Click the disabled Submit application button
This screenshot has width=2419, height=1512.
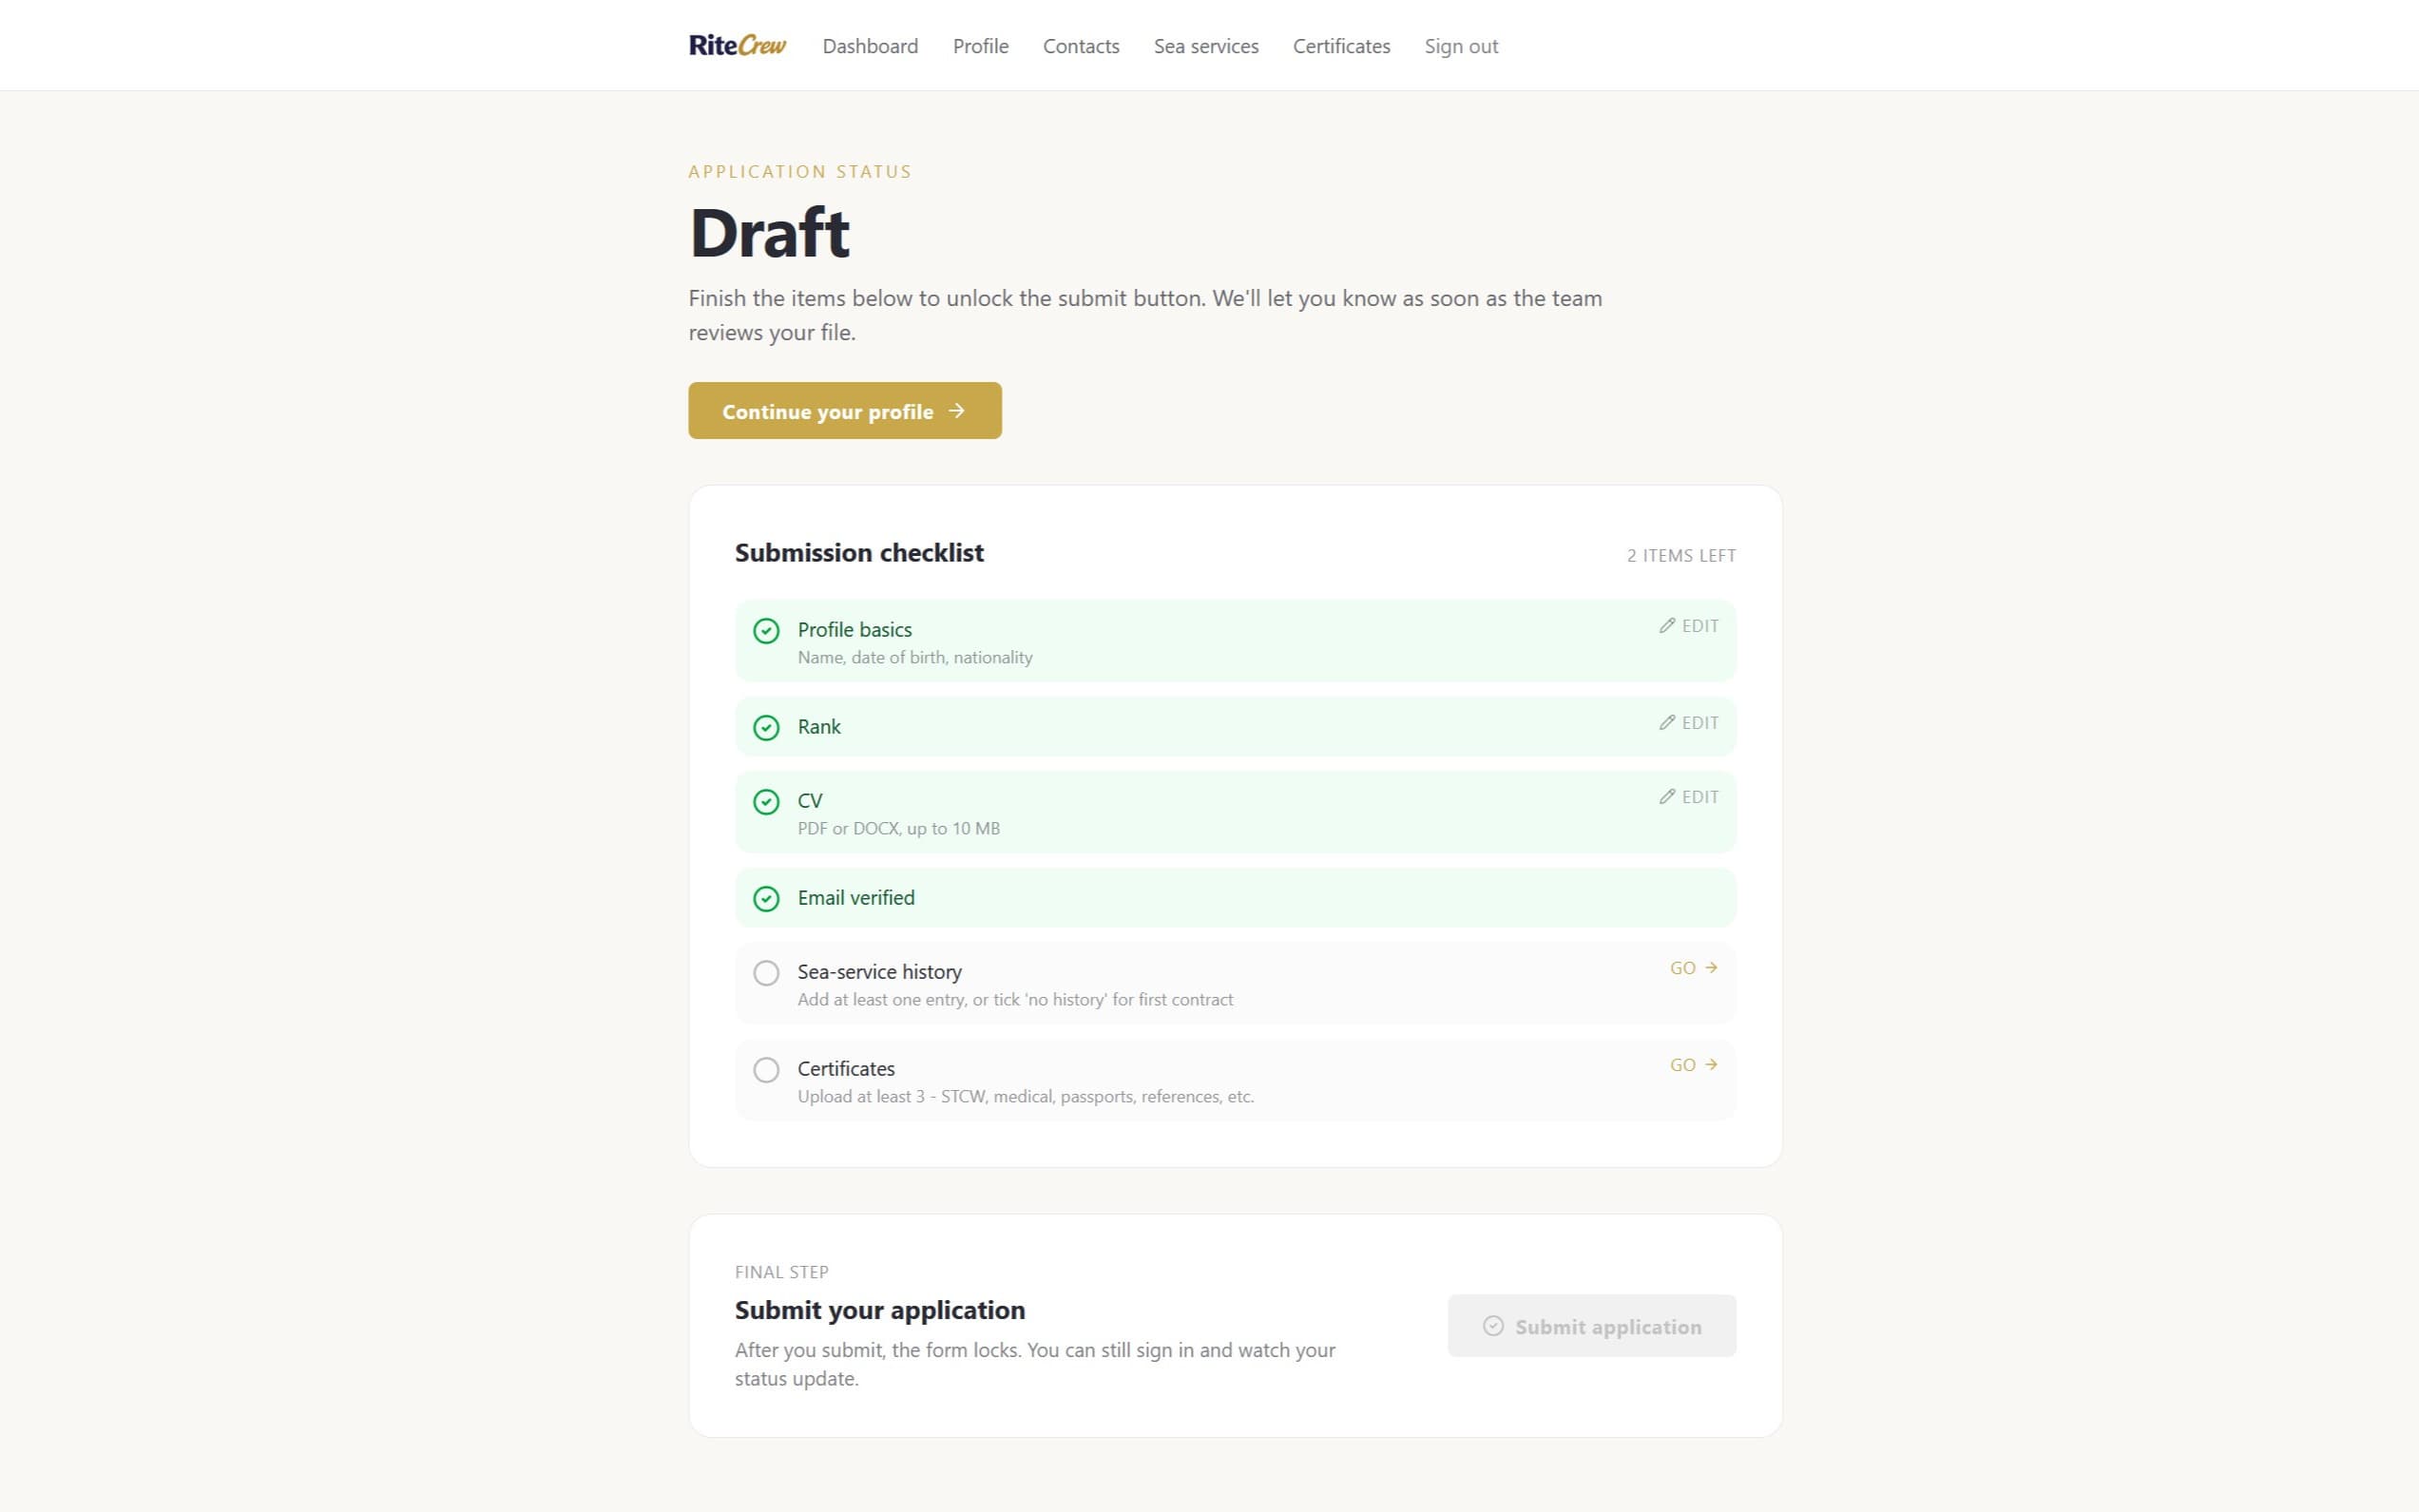1591,1326
